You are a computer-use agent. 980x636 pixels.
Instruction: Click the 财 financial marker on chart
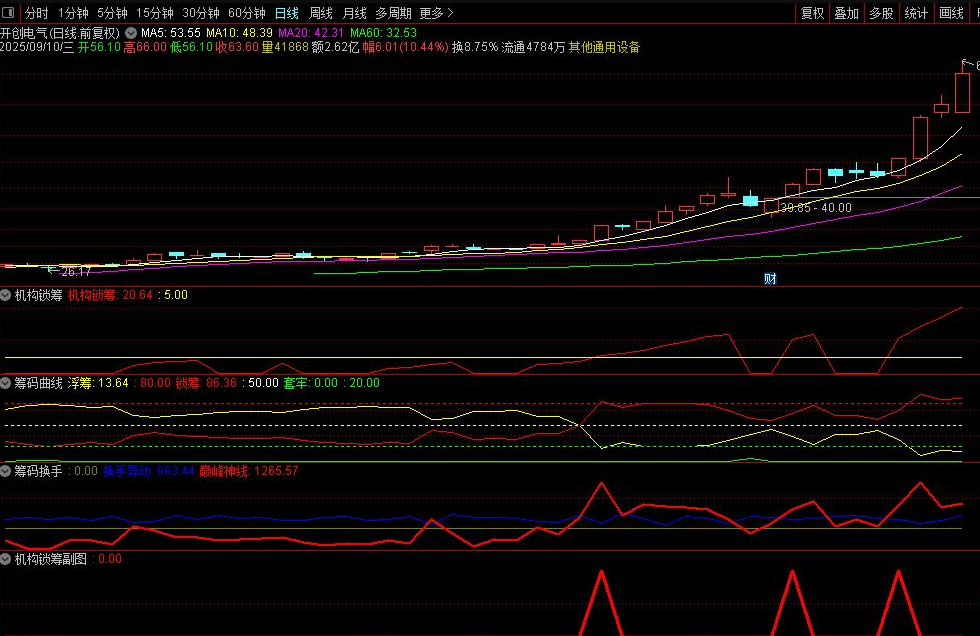tap(770, 279)
